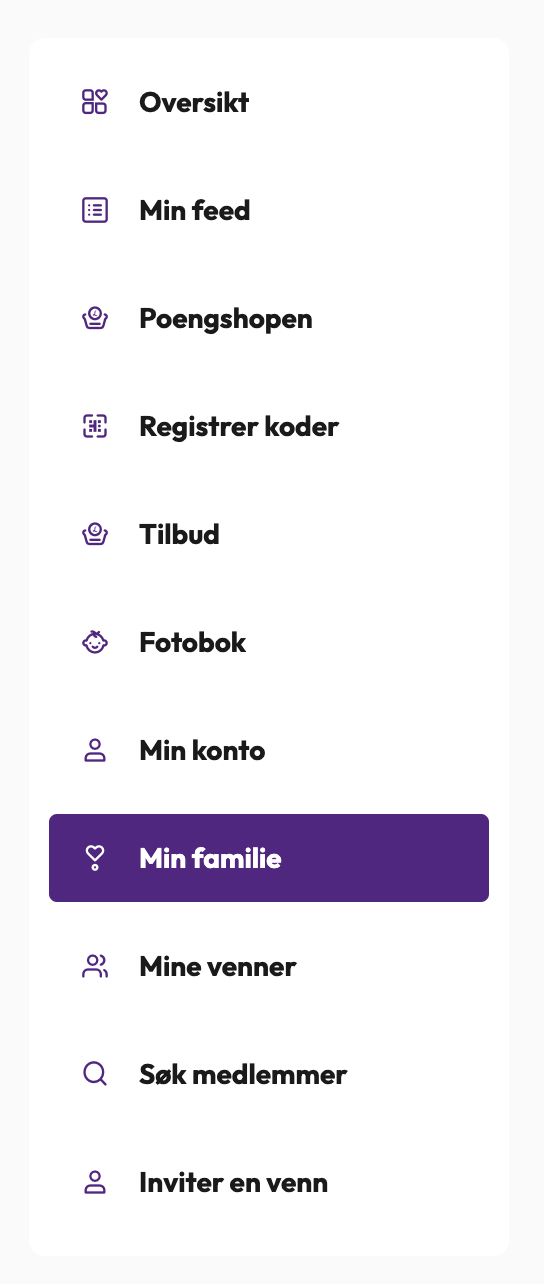Screen dimensions: 544x1284
Task: Click the Søk medlemmer magnifier icon
Action: click(x=94, y=1074)
